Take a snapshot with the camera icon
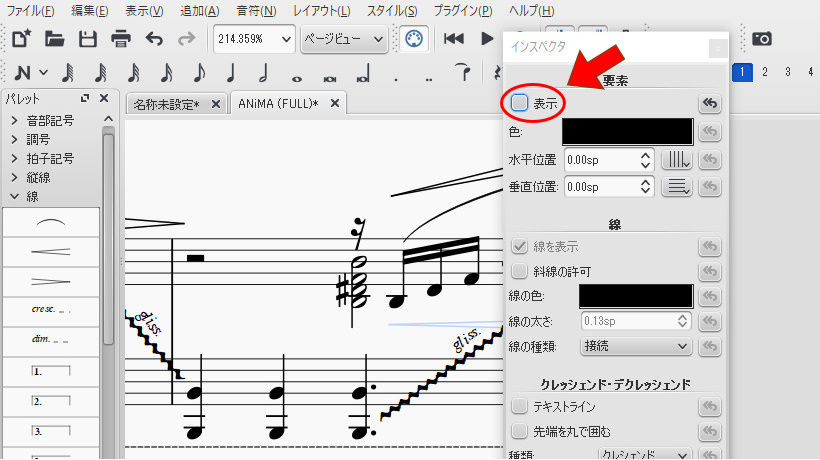Image resolution: width=820 pixels, height=460 pixels. pos(762,39)
